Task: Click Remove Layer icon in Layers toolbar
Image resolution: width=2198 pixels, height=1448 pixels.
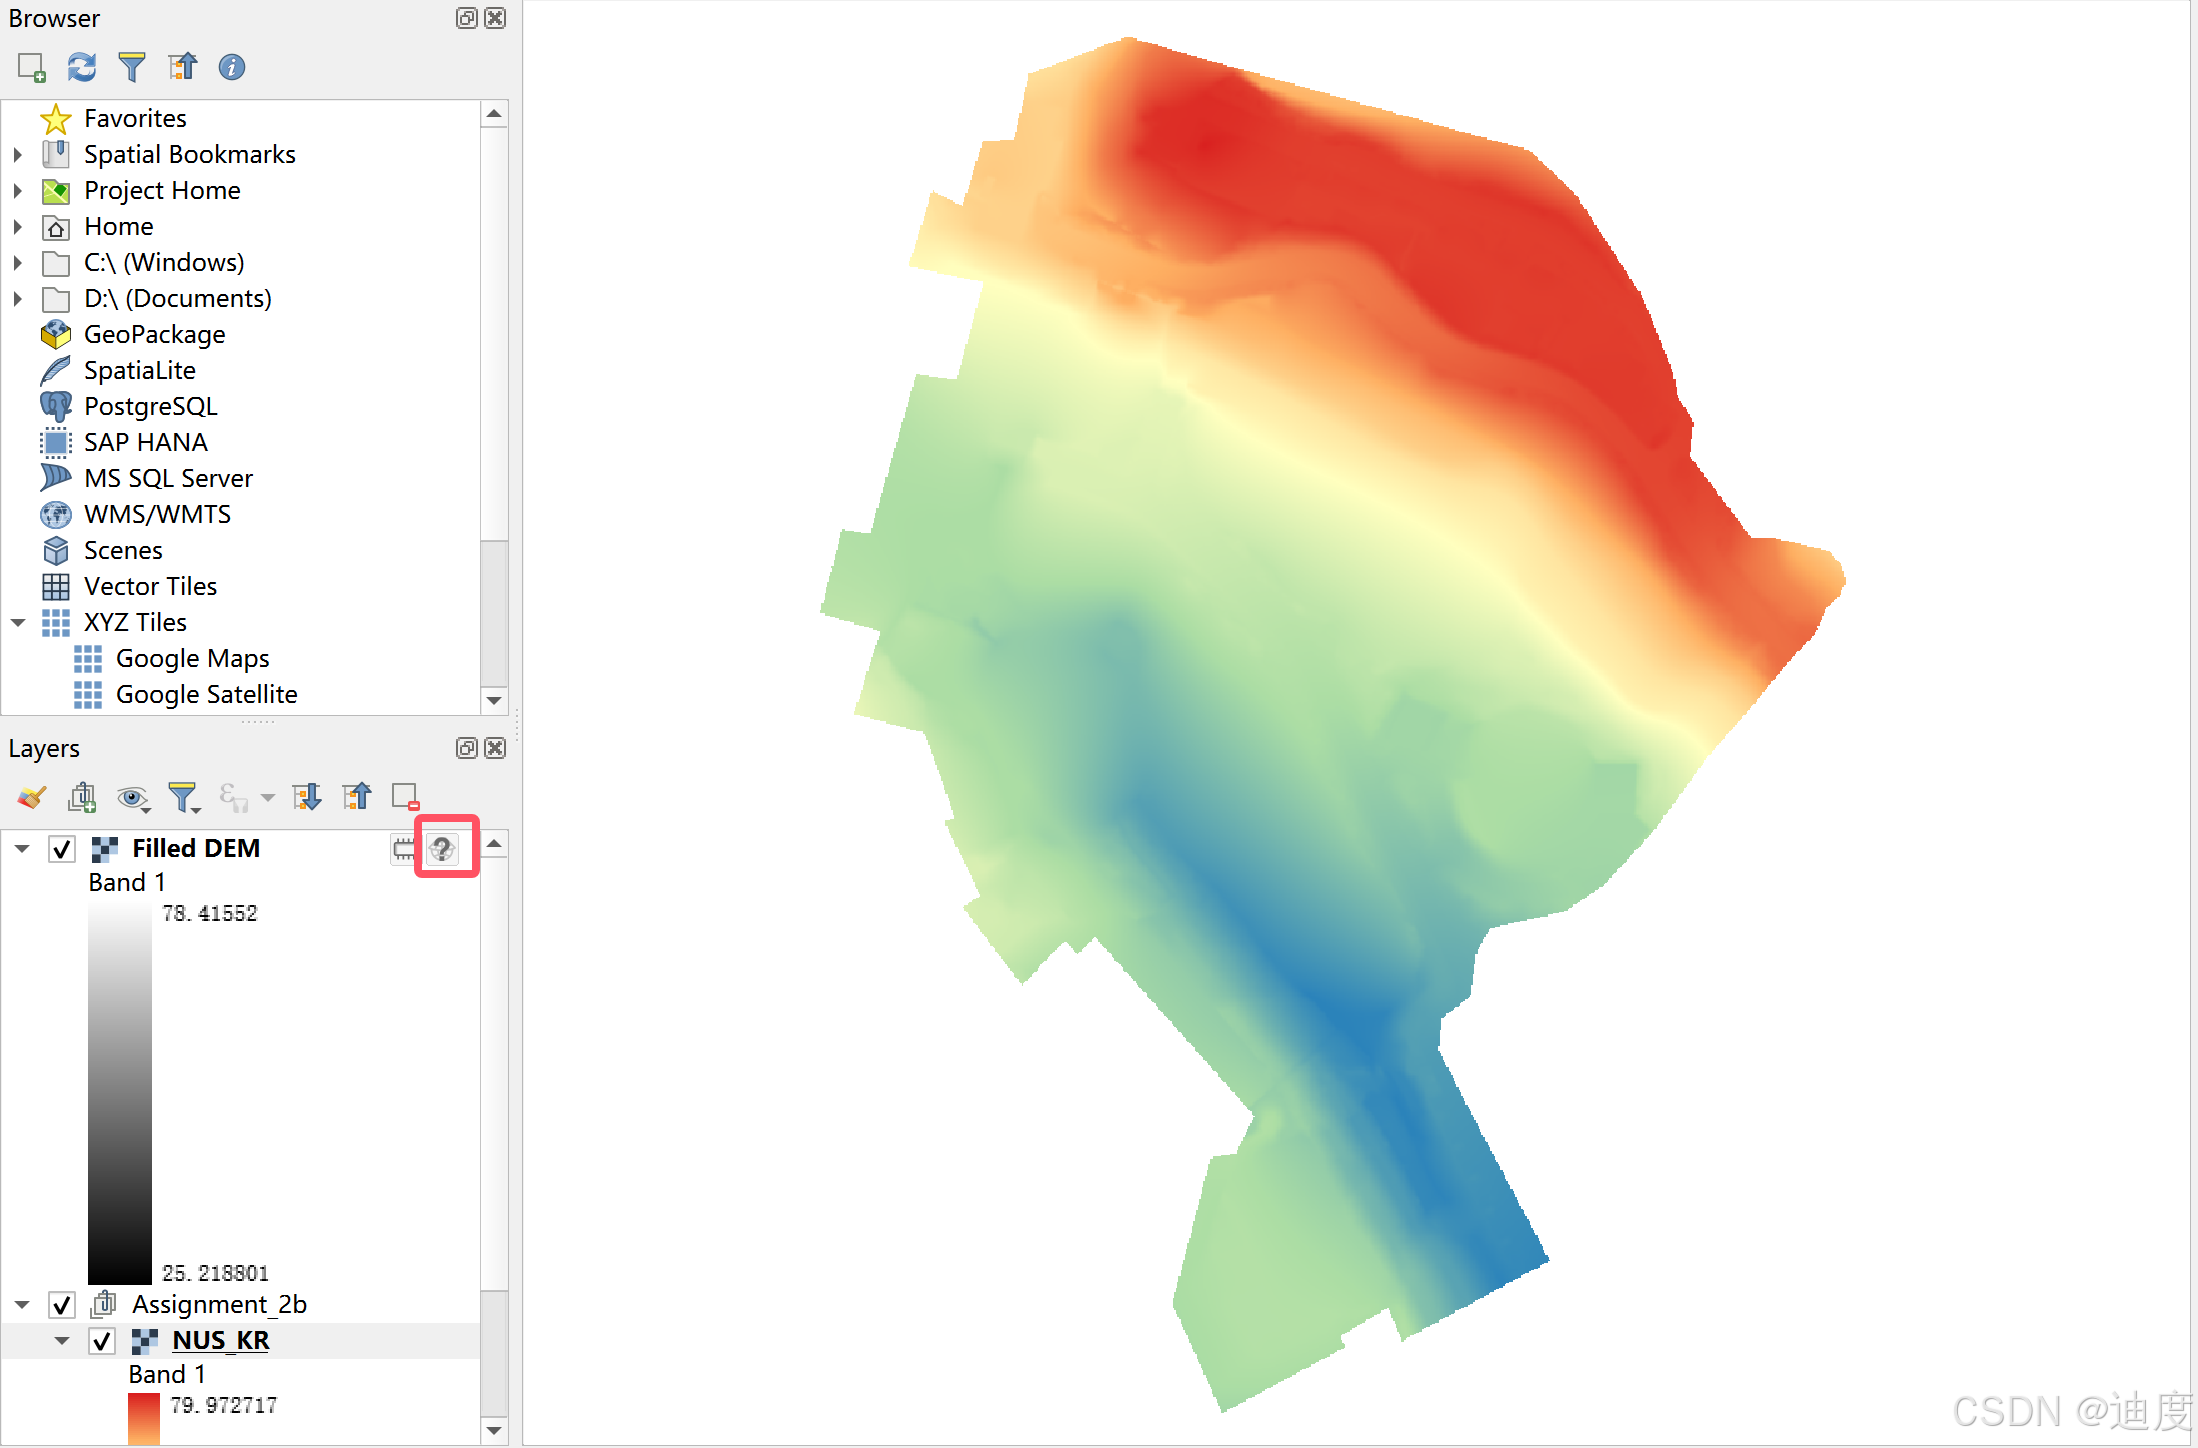Action: 405,797
